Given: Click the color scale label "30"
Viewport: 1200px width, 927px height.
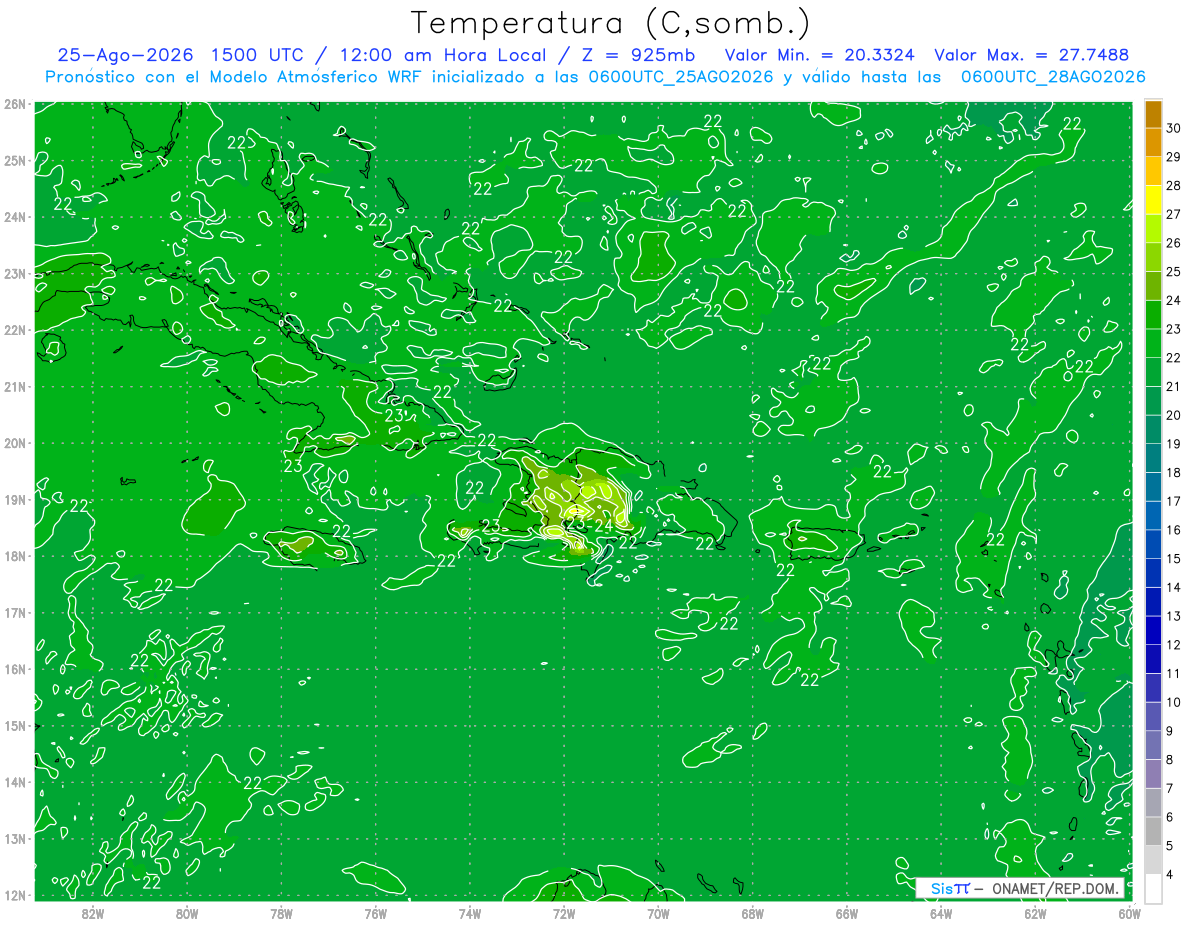Looking at the screenshot, I should (1173, 128).
